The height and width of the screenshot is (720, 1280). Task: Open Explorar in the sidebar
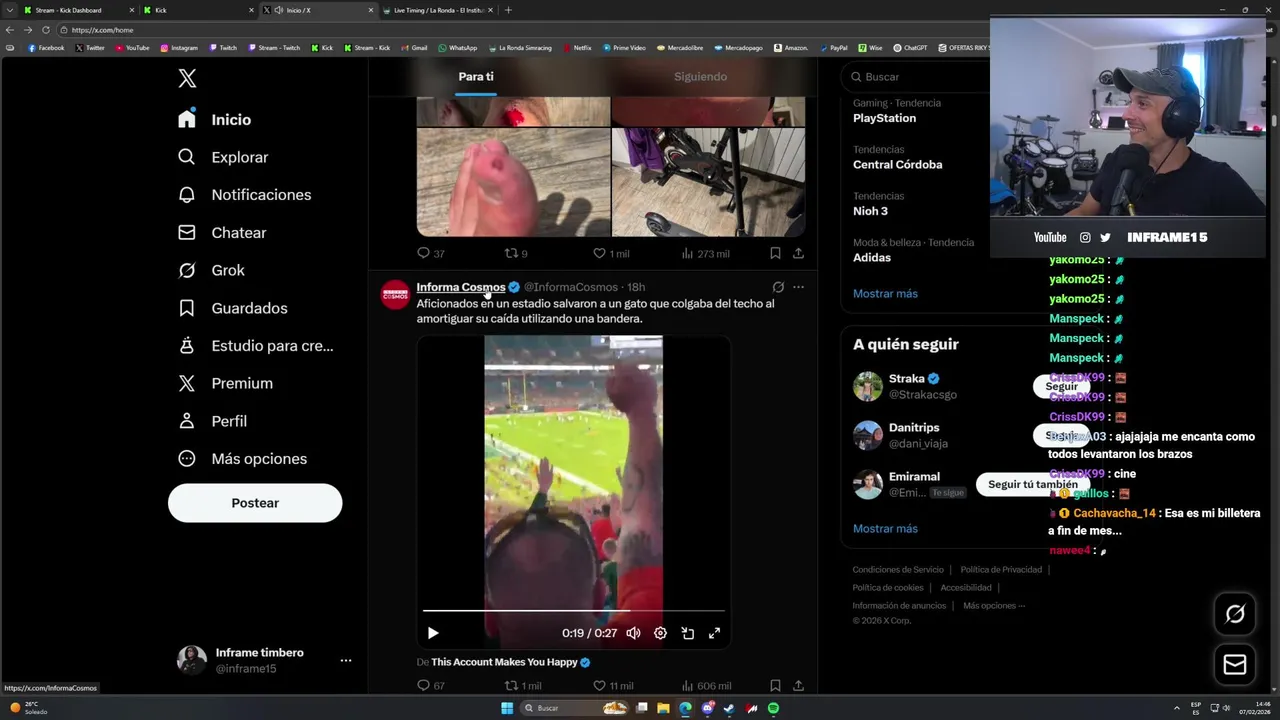223,157
